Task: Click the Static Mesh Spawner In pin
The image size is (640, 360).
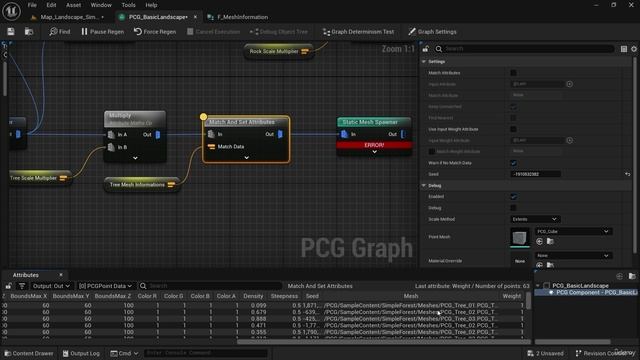Action: point(344,134)
